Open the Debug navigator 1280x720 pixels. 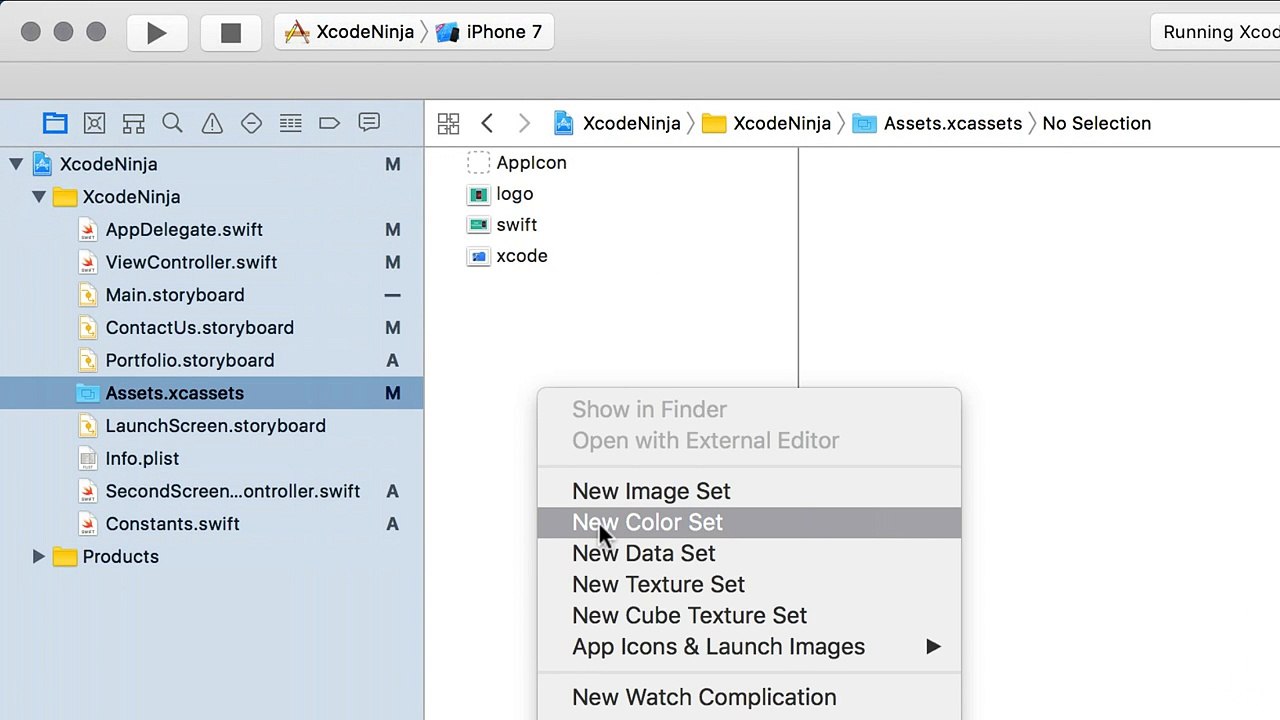coord(291,123)
